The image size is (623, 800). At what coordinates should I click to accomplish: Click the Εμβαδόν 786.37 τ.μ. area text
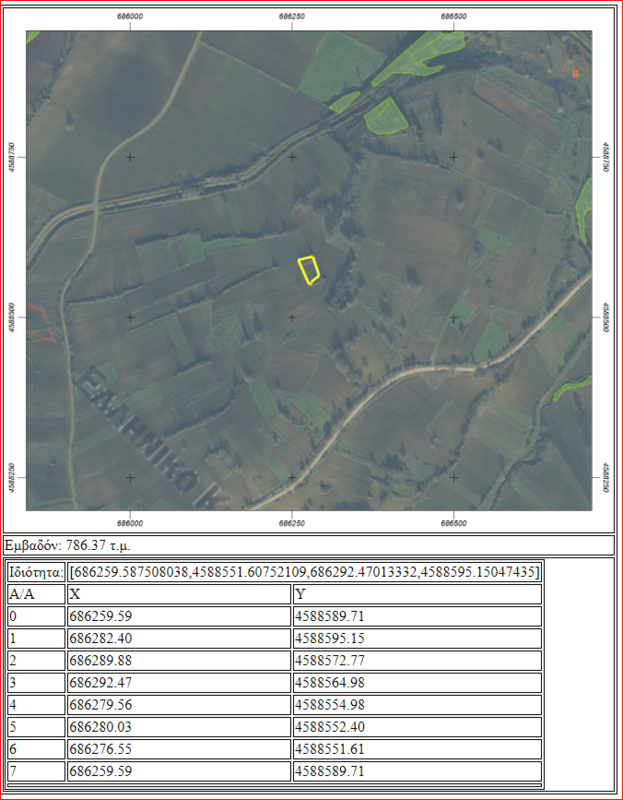(68, 546)
